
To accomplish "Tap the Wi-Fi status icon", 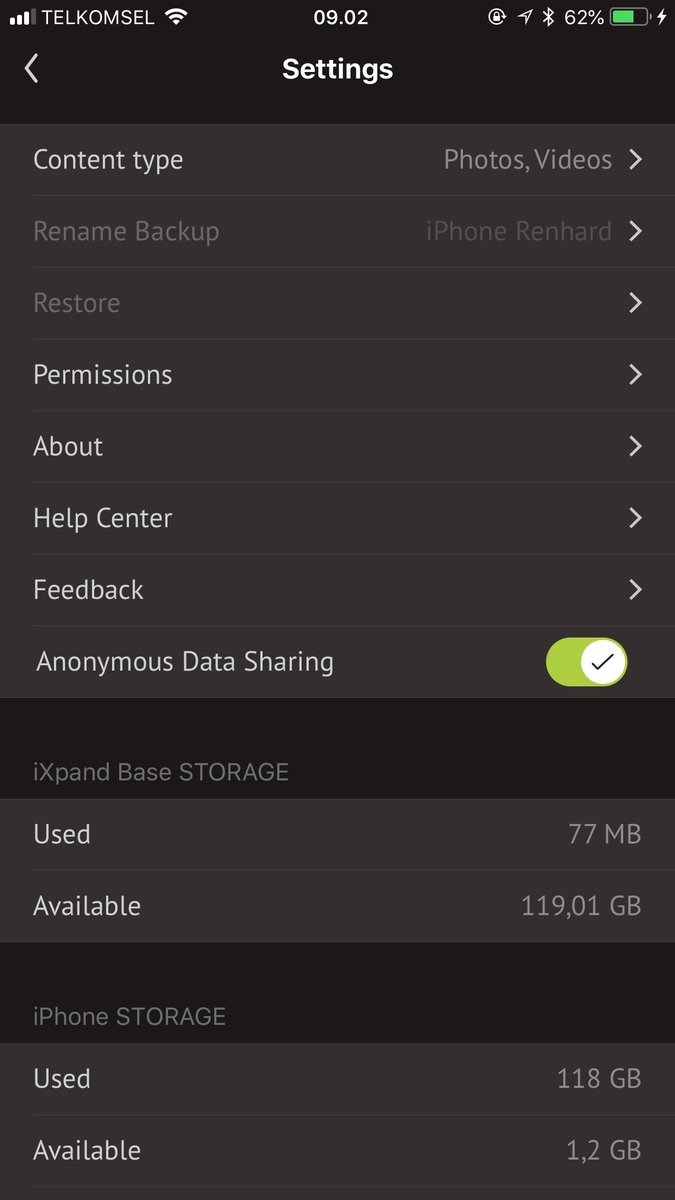I will coord(177,18).
